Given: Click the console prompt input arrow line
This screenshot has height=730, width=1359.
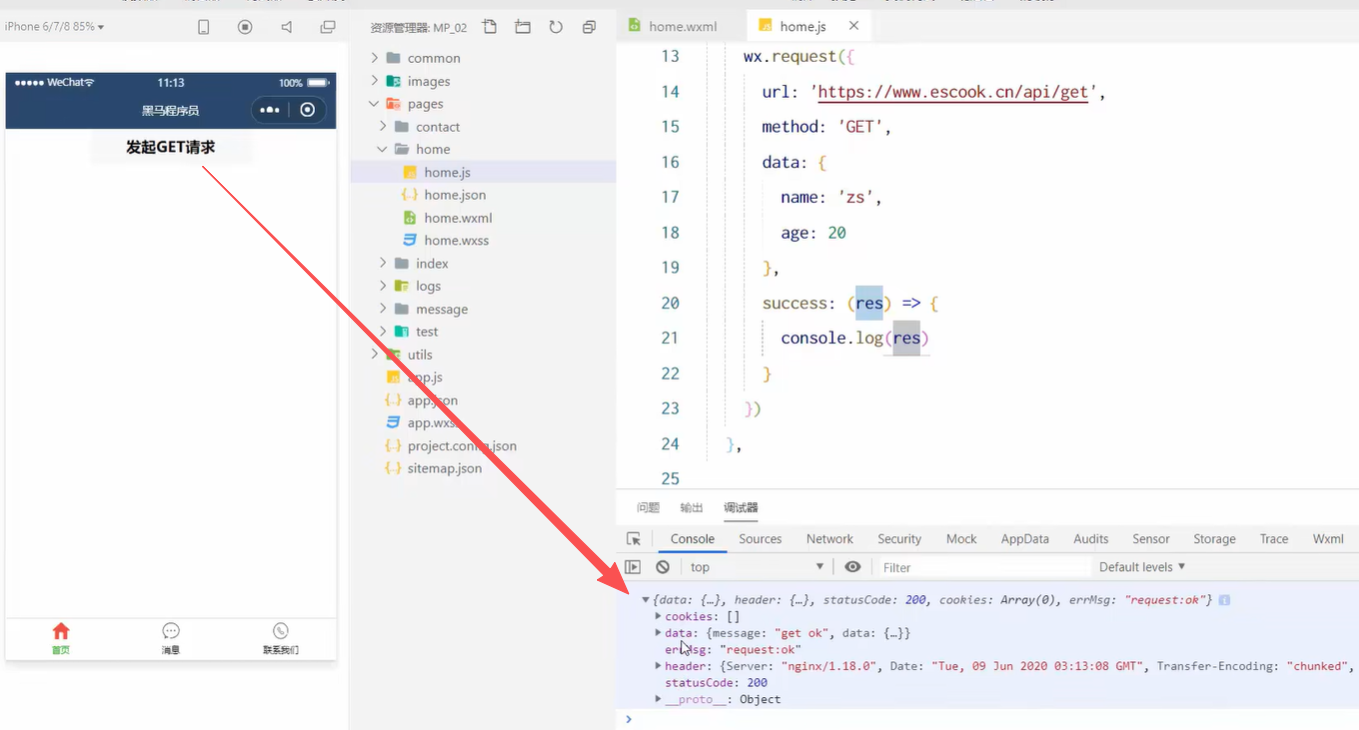Looking at the screenshot, I should [x=987, y=719].
